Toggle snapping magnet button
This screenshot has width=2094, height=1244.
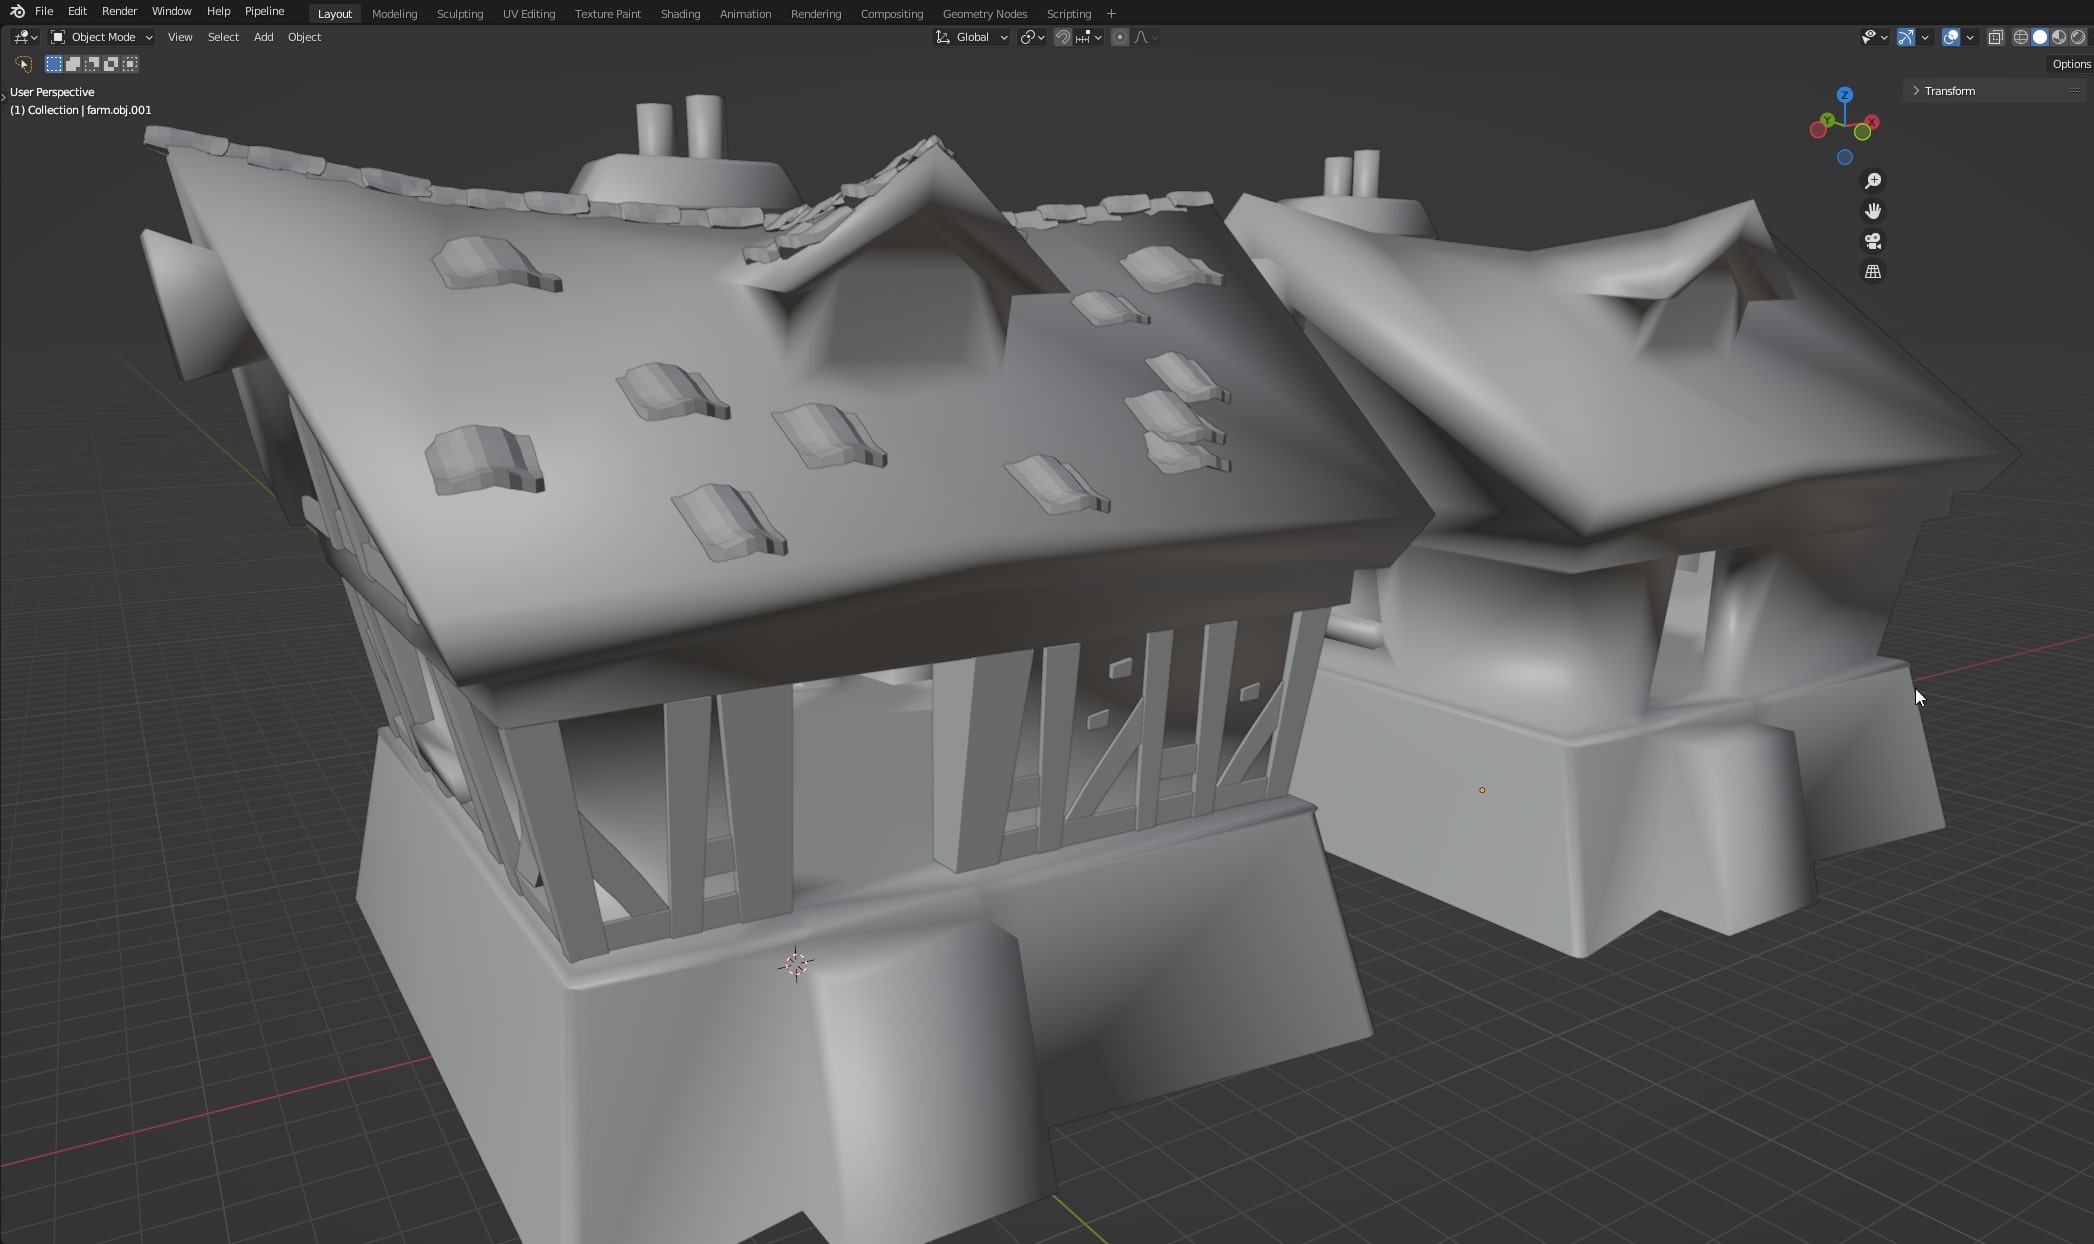[x=1063, y=37]
